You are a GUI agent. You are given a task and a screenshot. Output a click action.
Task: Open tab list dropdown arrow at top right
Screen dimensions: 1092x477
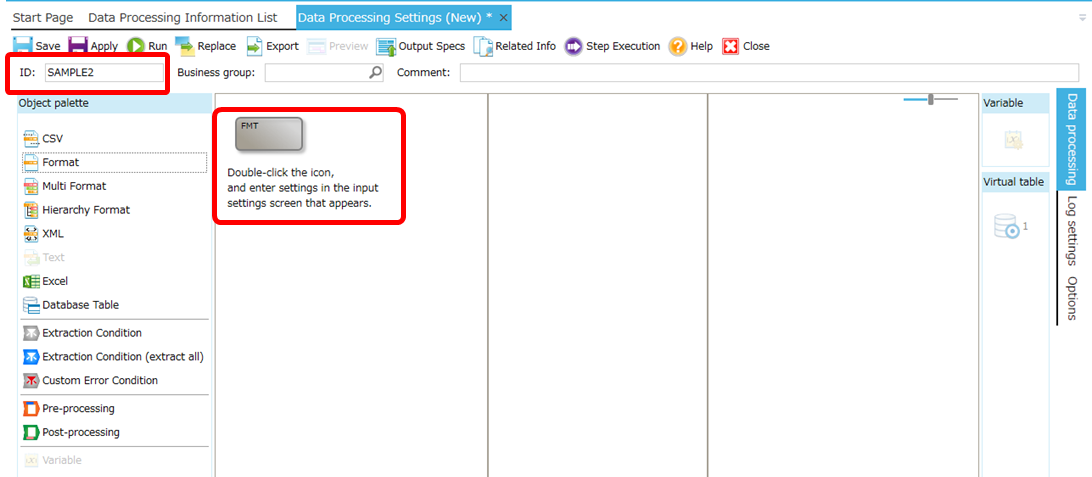(x=1083, y=18)
